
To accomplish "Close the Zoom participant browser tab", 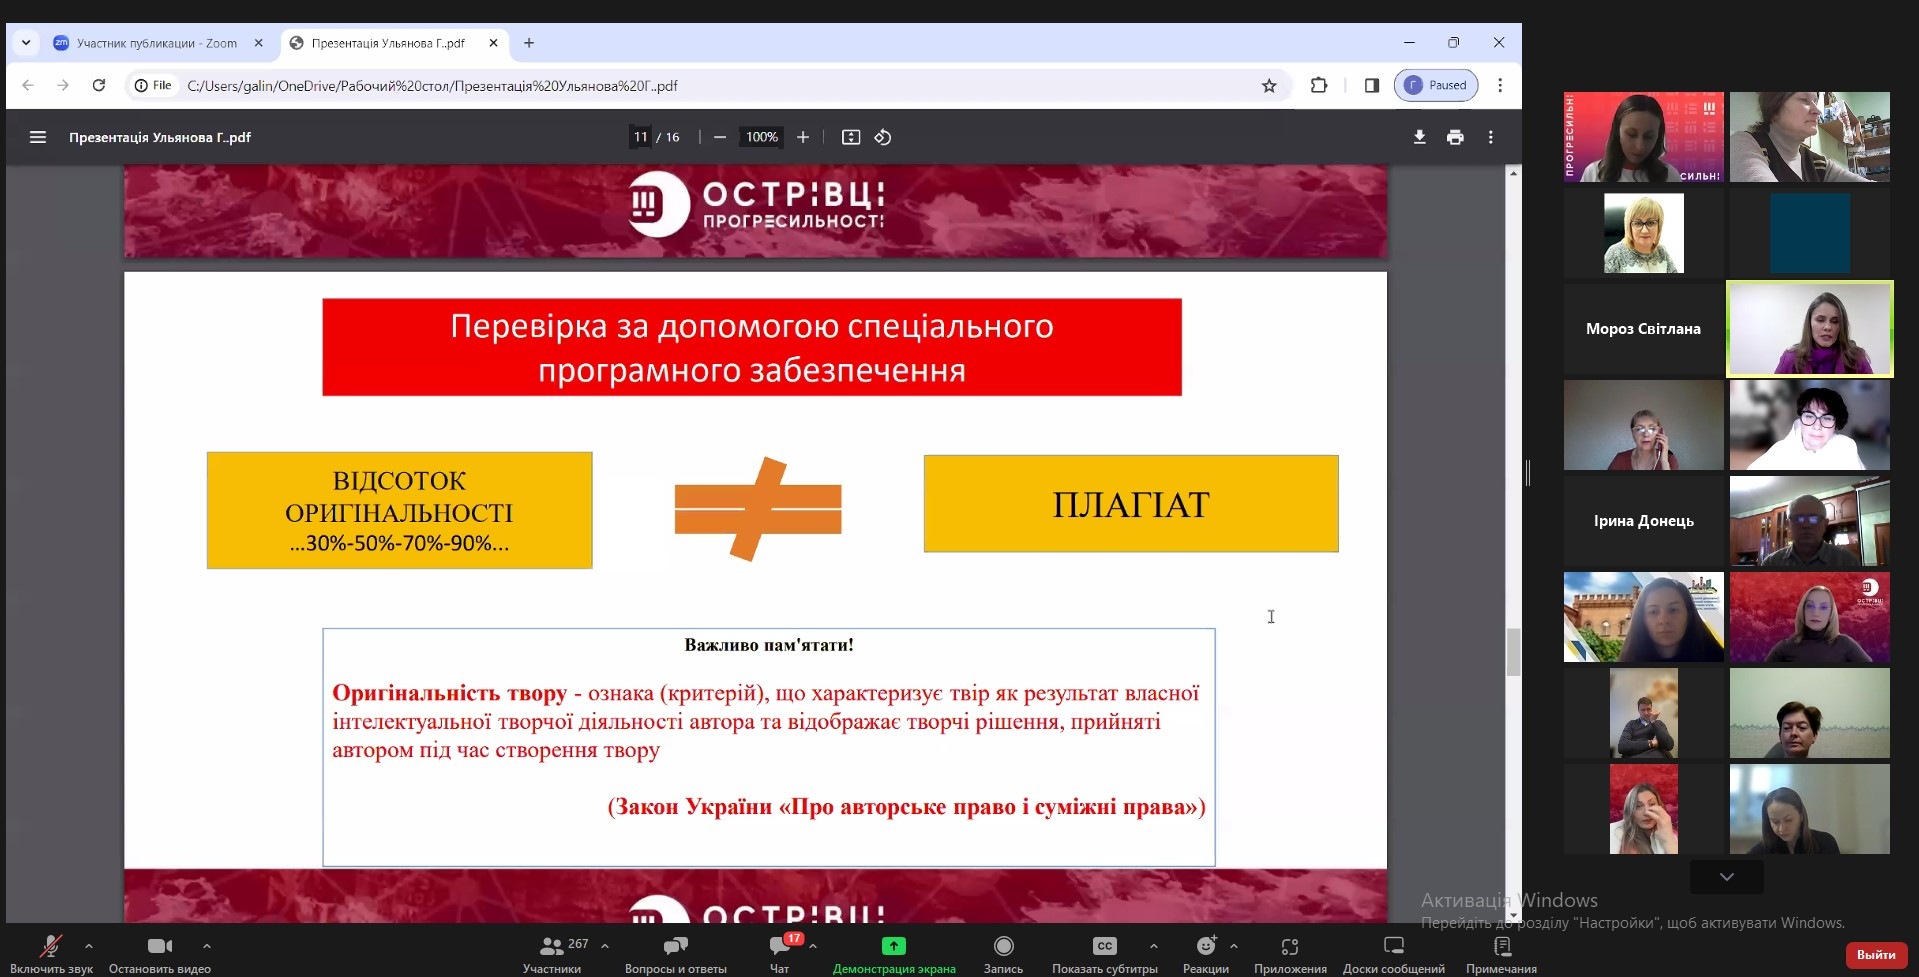I will point(259,43).
